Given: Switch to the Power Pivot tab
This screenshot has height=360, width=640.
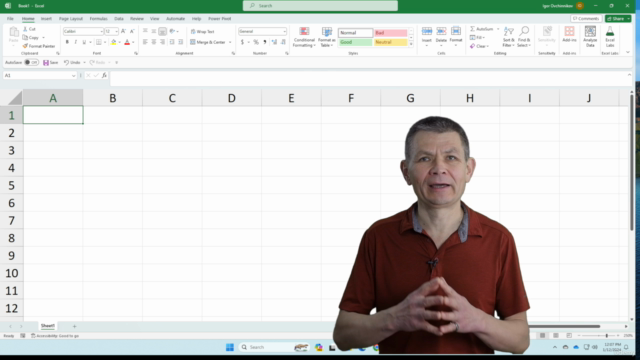Looking at the screenshot, I should click(x=220, y=19).
